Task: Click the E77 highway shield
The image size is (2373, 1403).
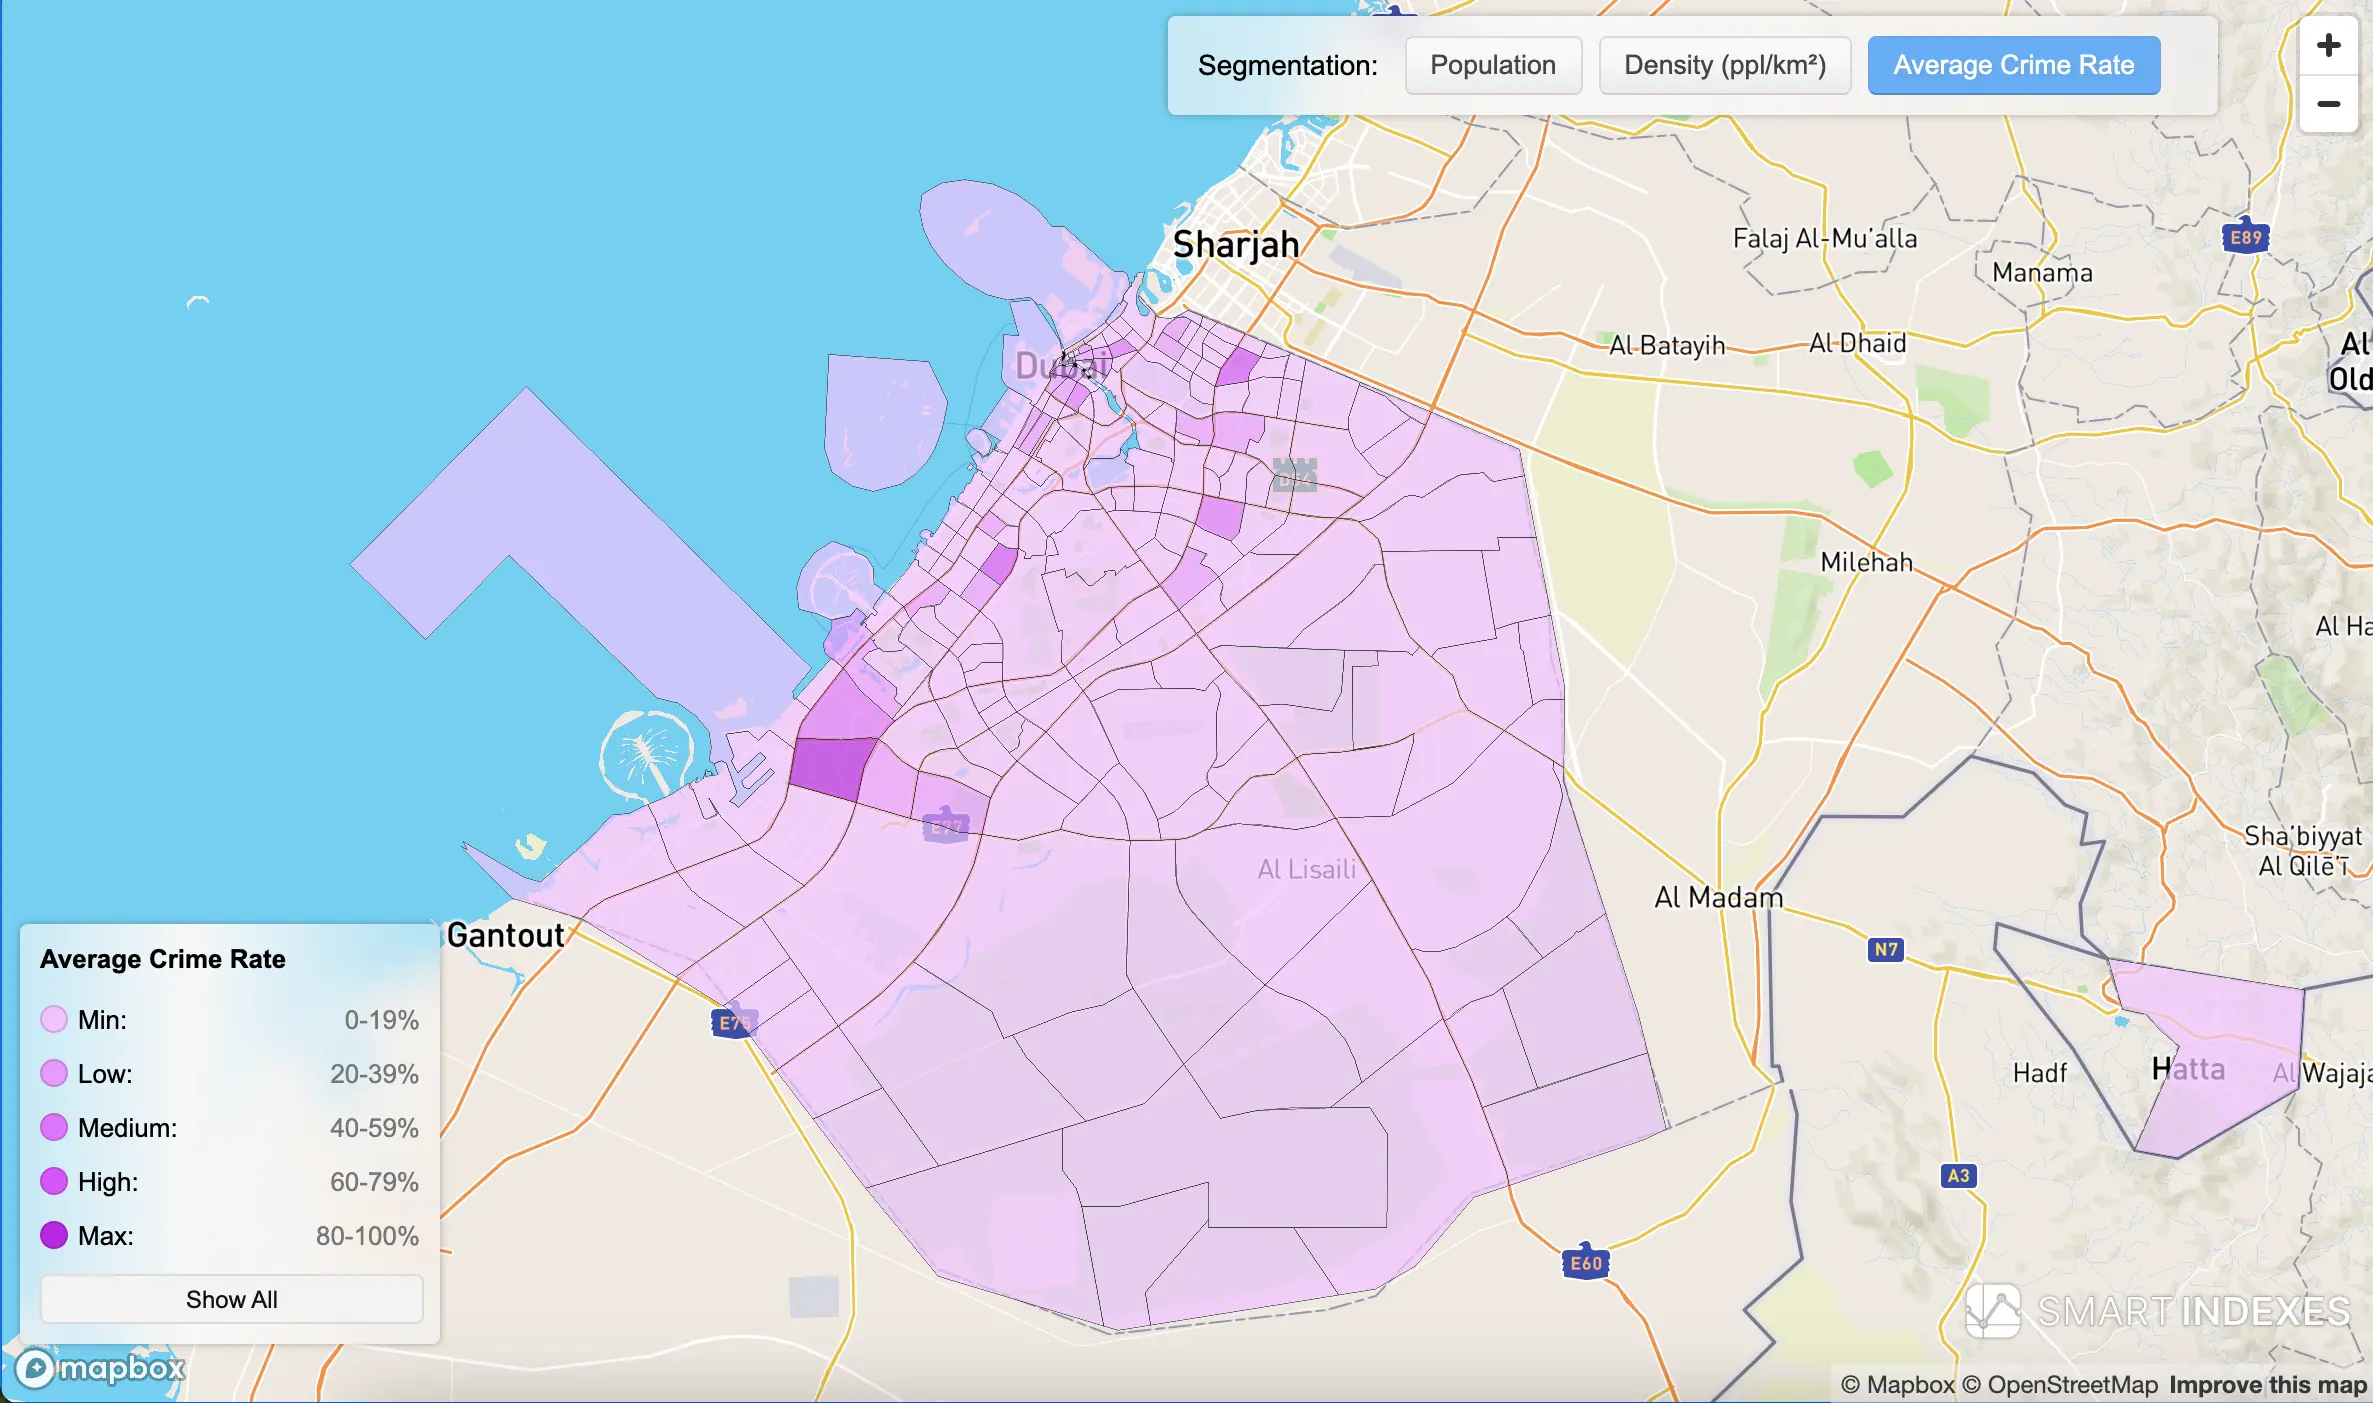Action: coord(946,826)
